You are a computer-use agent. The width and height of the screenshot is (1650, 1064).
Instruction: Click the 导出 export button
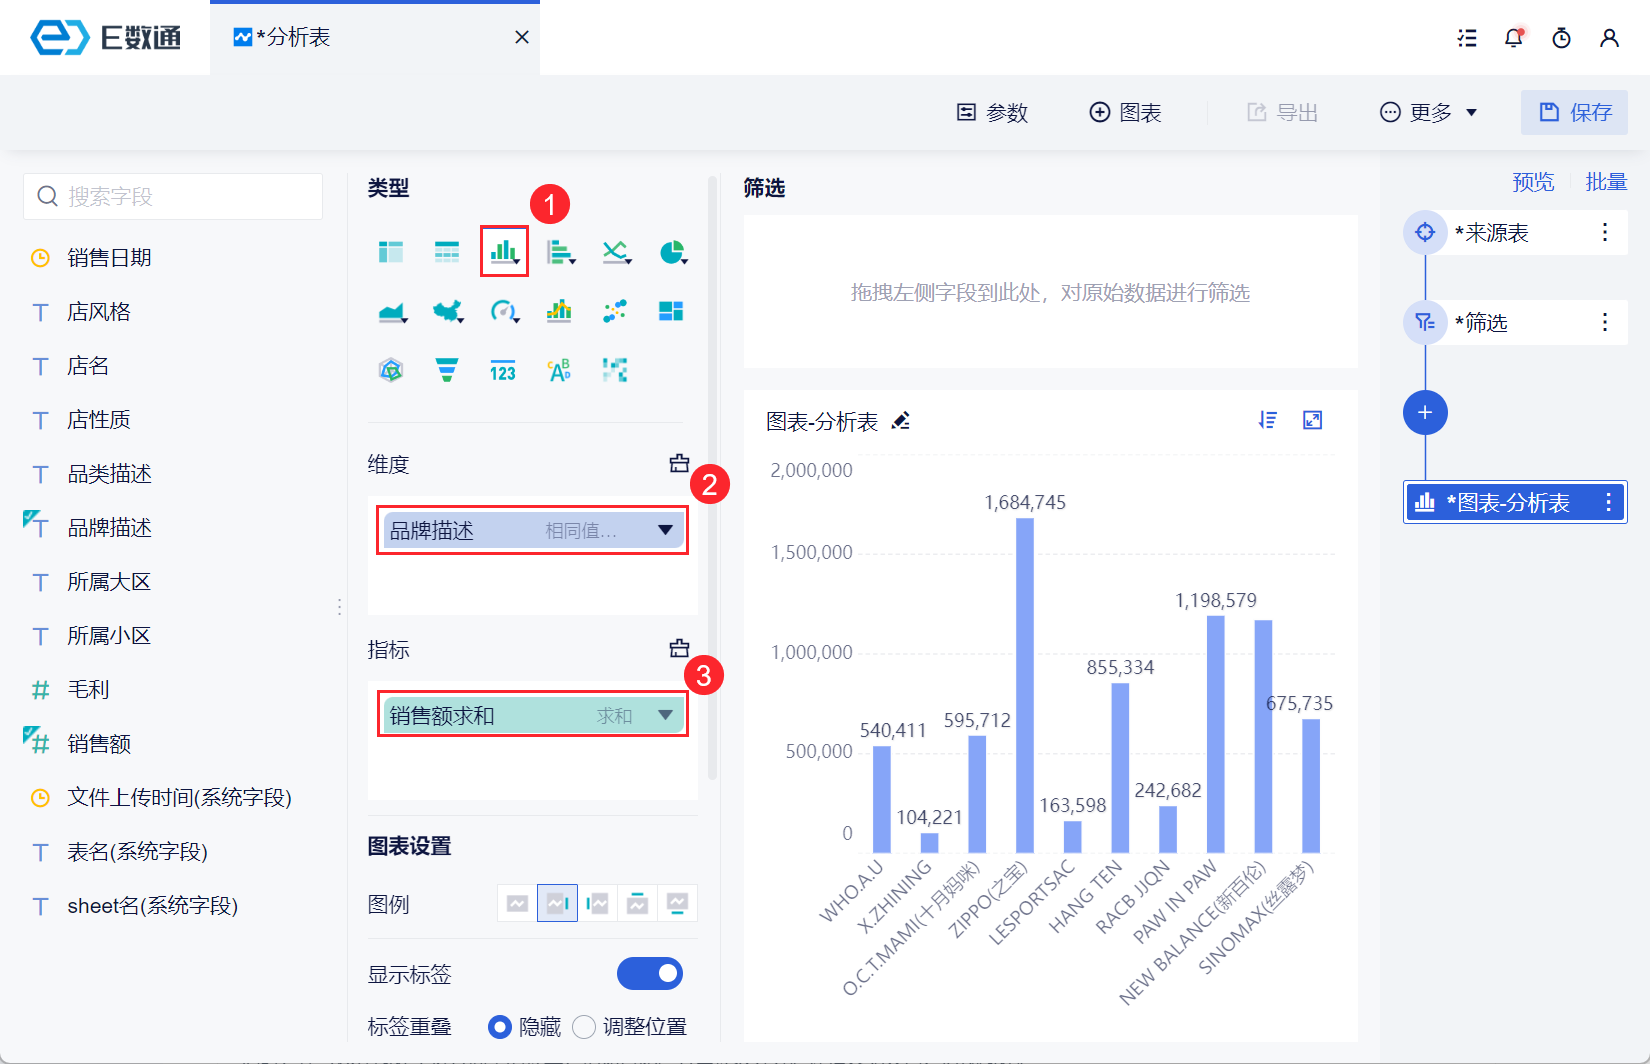click(1282, 112)
